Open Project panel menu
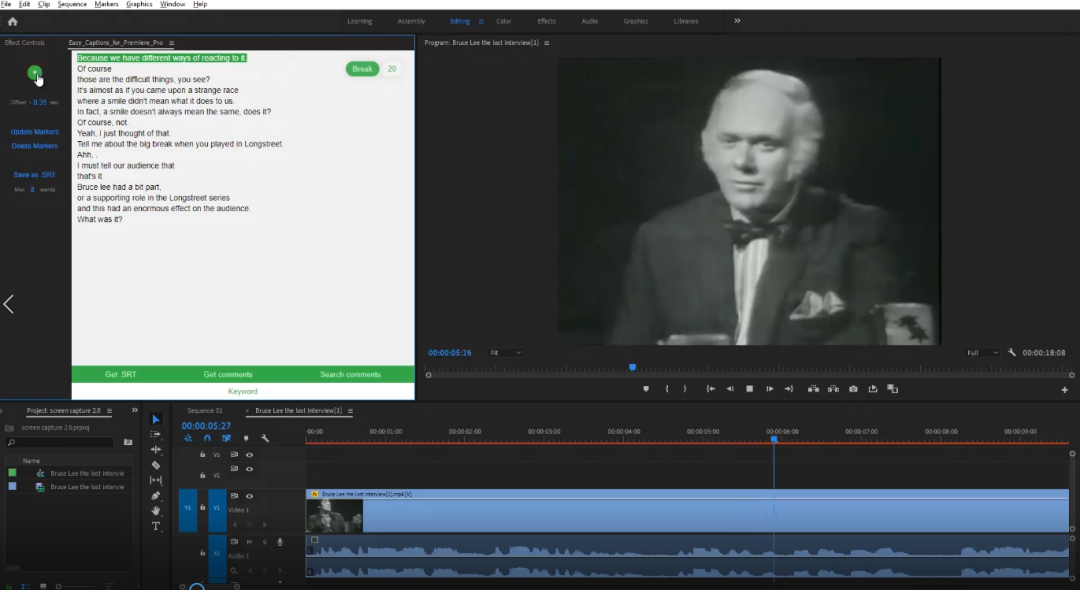The image size is (1080, 590). pos(109,411)
